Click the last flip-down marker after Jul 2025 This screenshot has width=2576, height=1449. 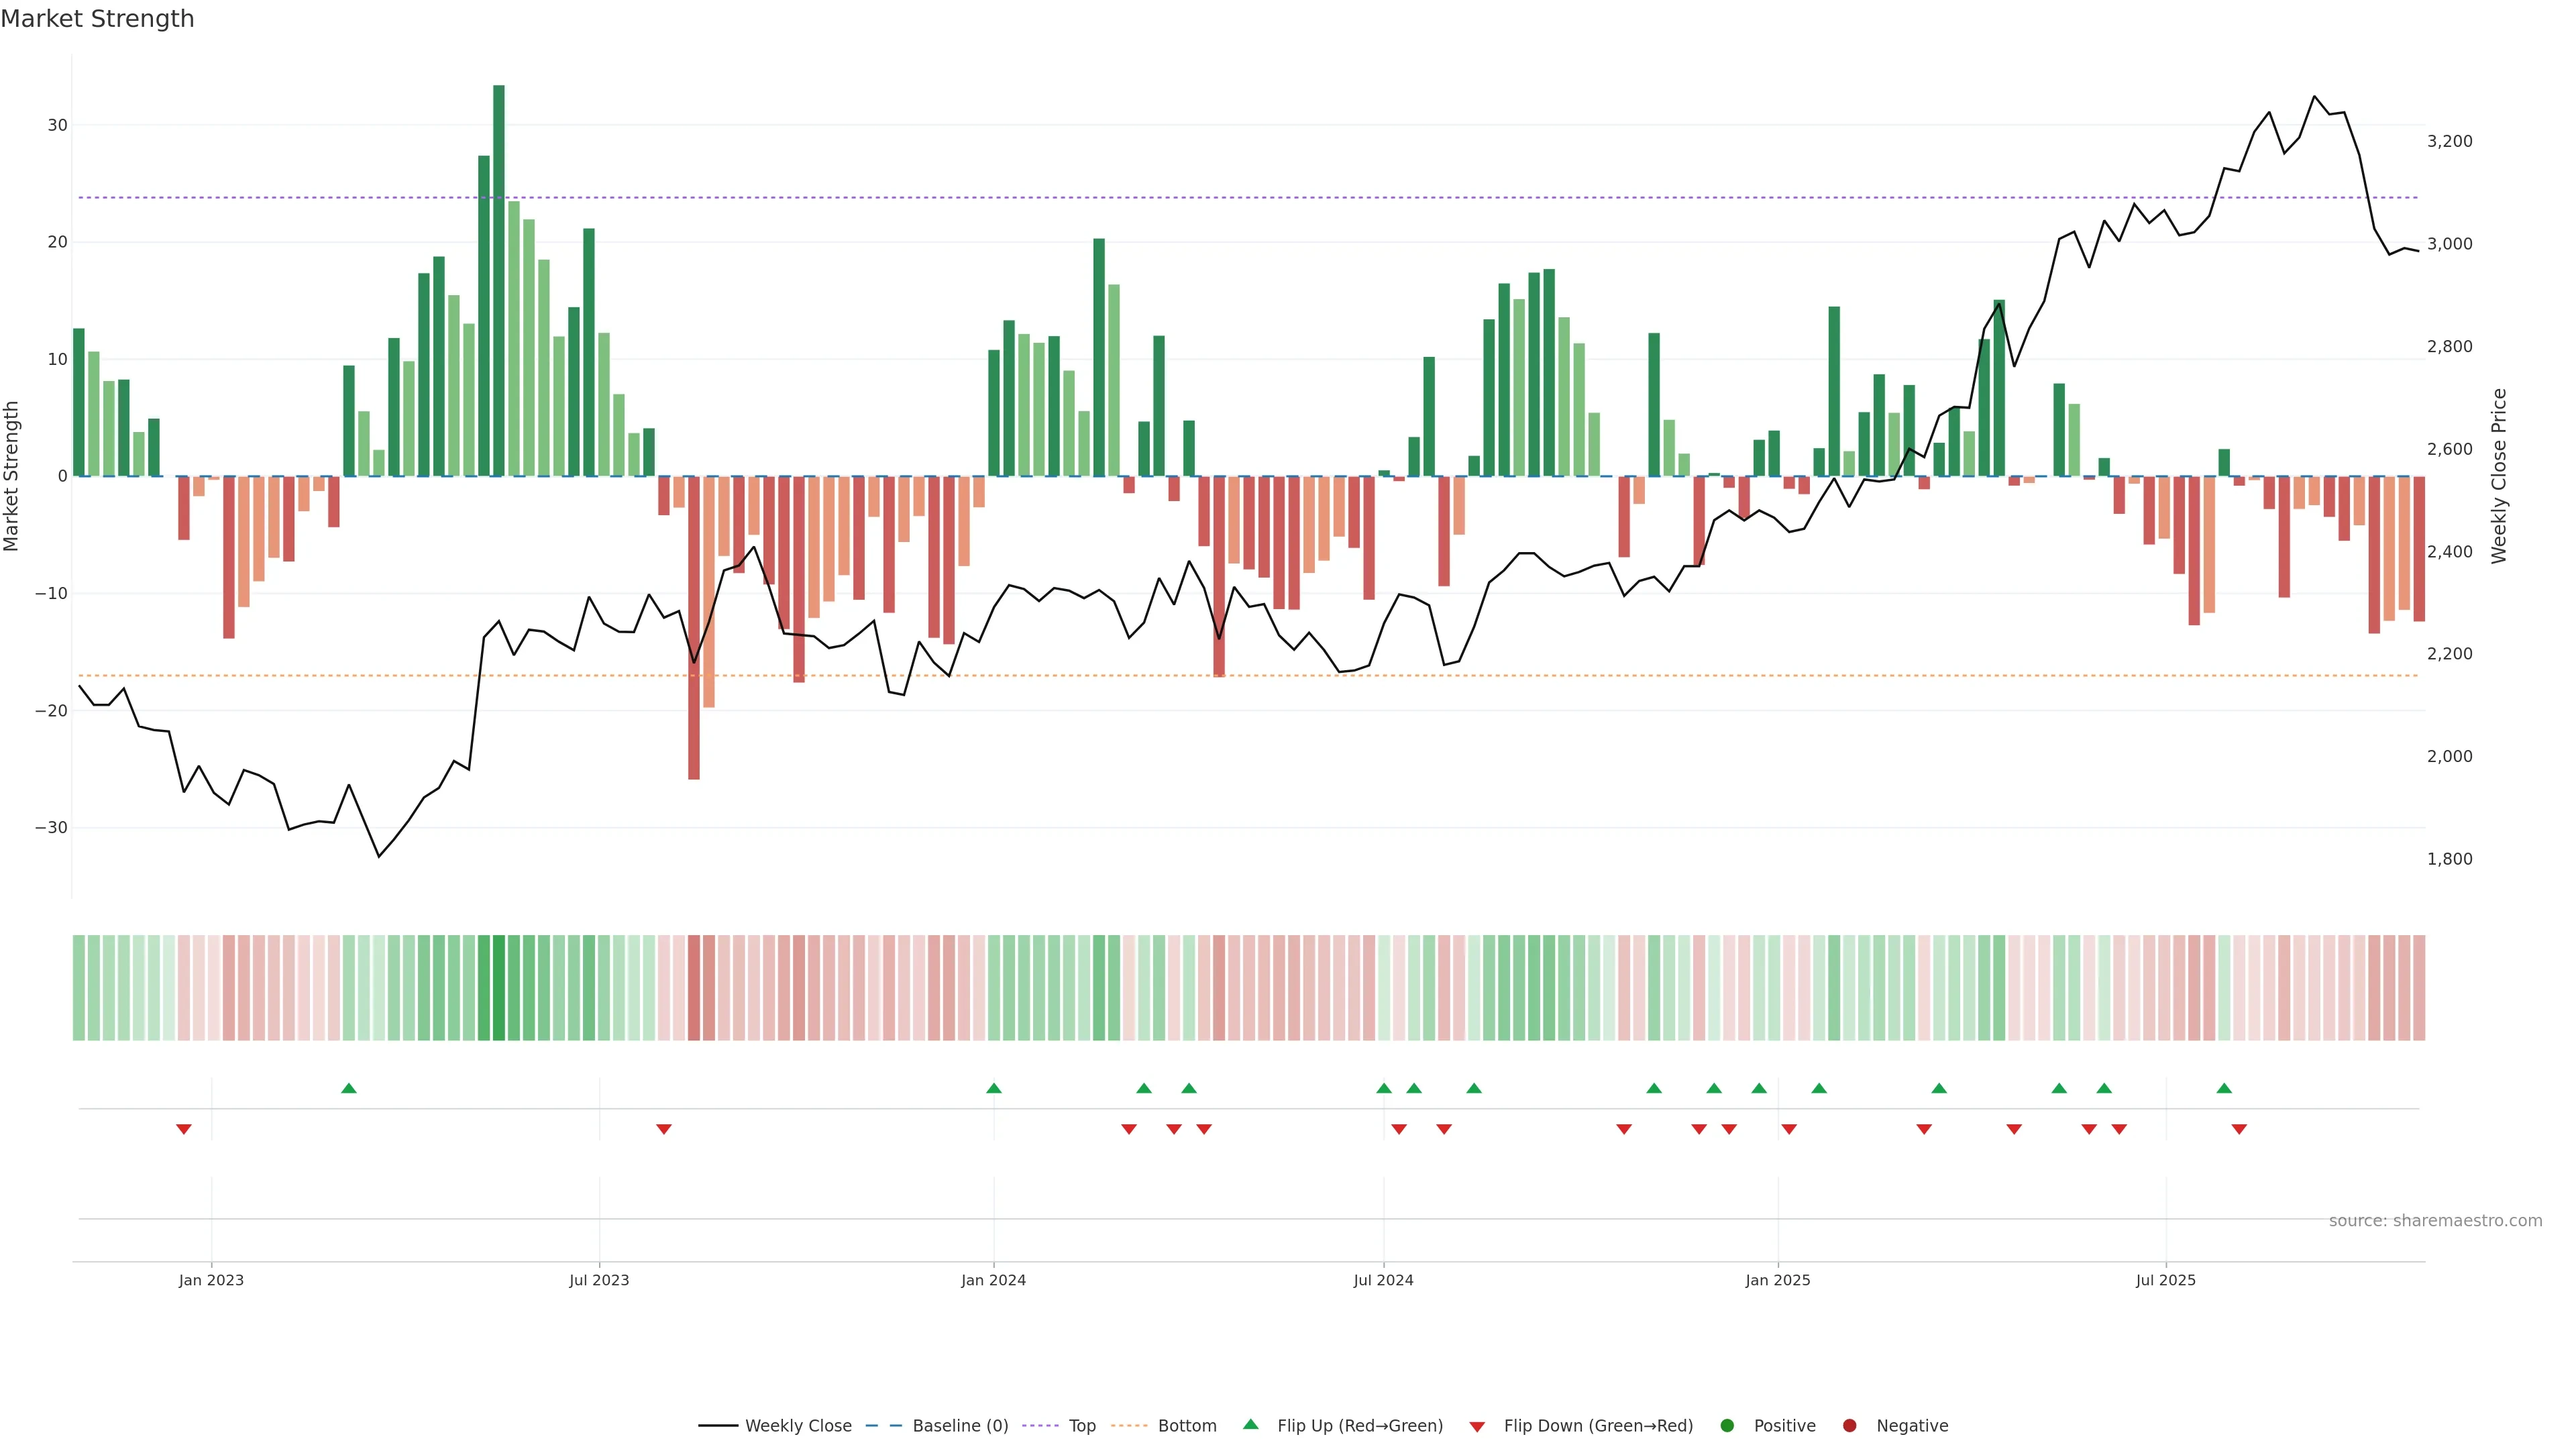pos(2239,1129)
